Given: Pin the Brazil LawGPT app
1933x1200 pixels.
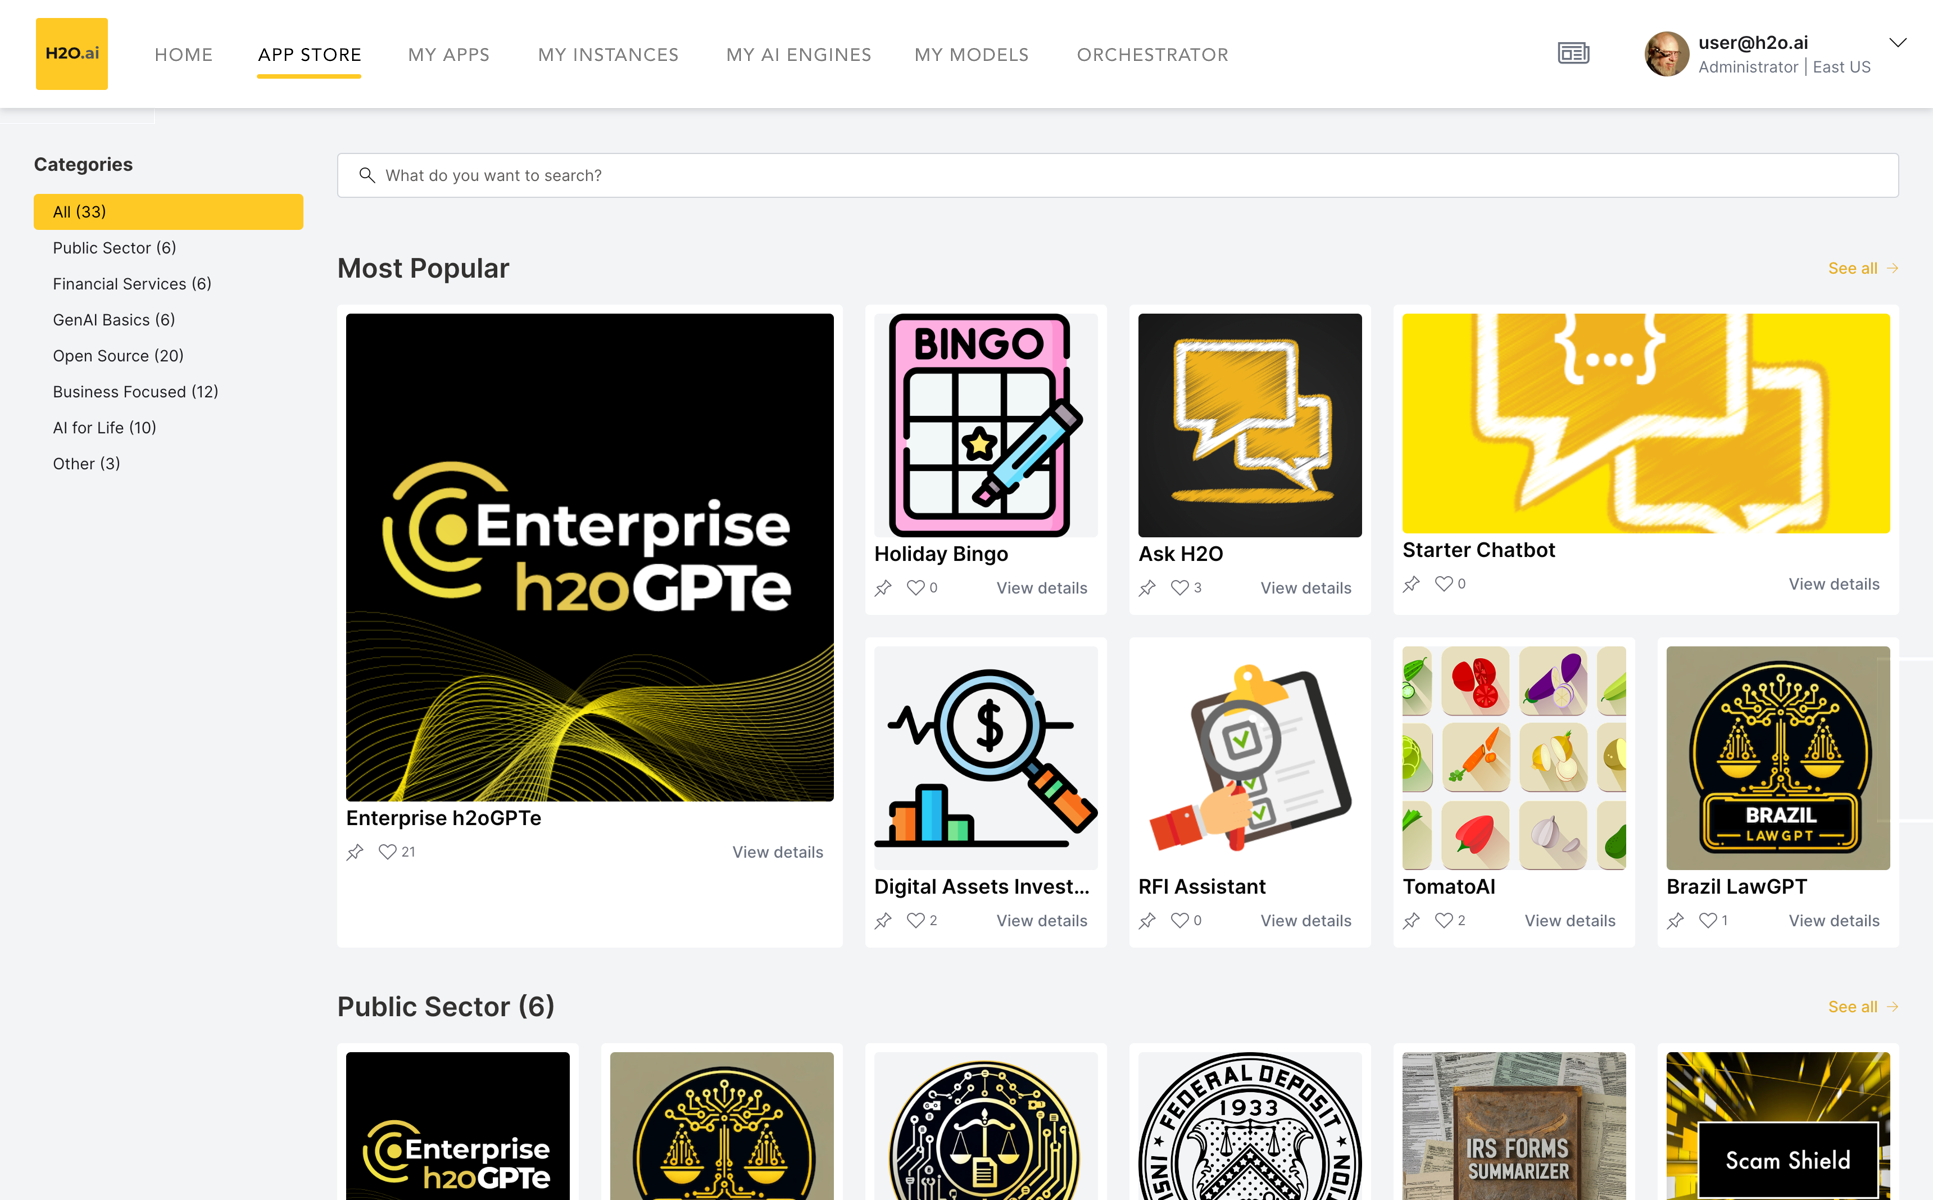Looking at the screenshot, I should click(x=1675, y=921).
